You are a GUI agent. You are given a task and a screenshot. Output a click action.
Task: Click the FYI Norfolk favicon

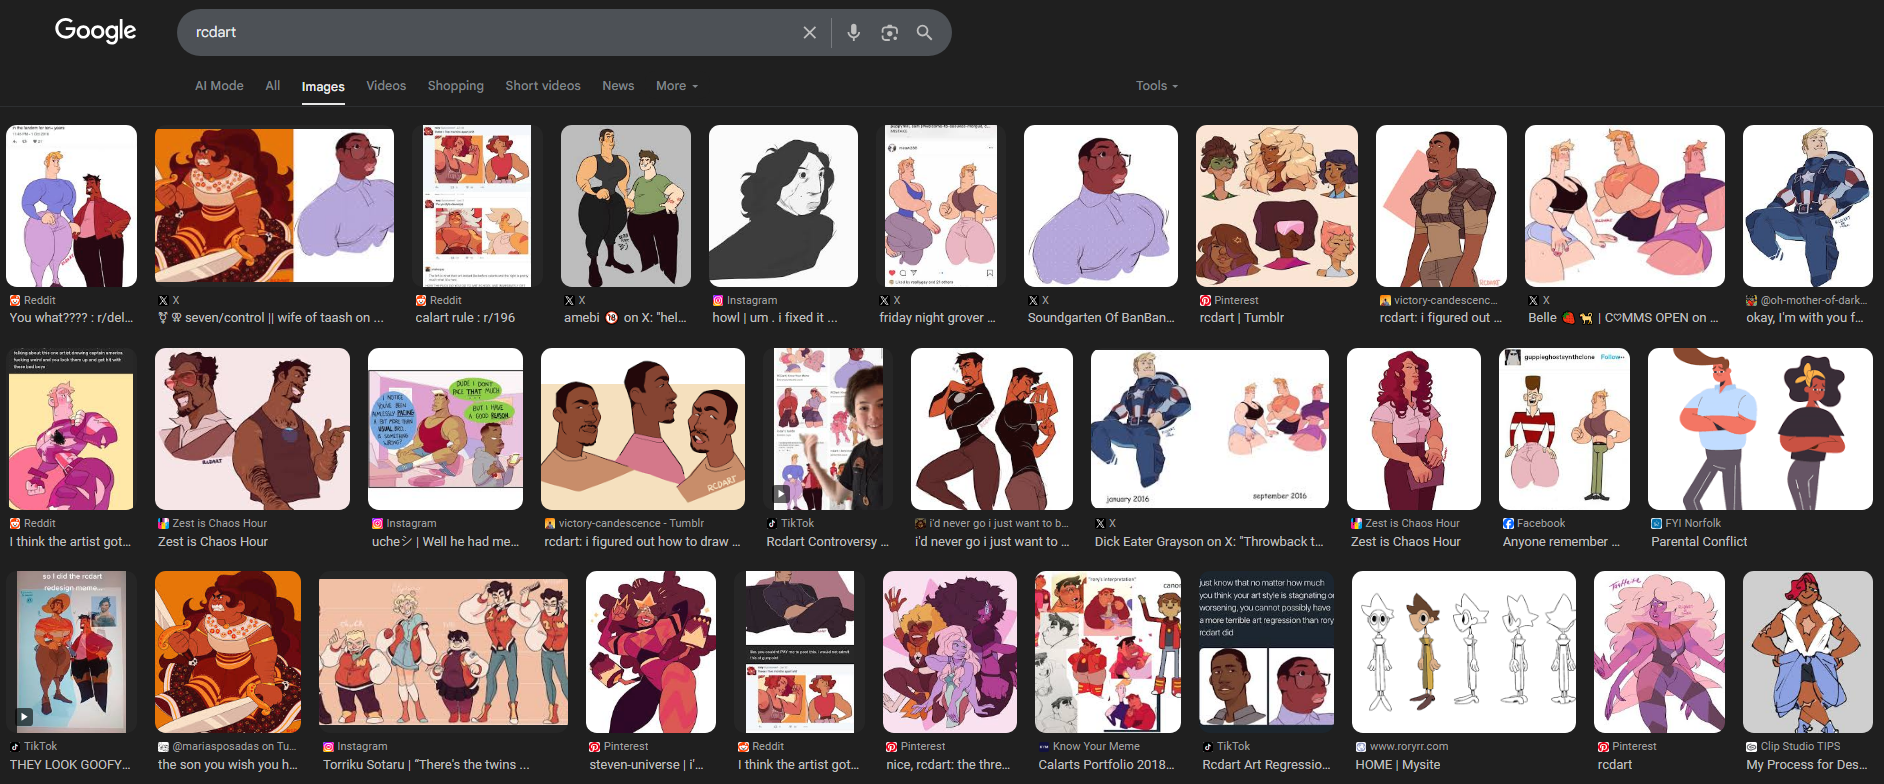coord(1656,523)
